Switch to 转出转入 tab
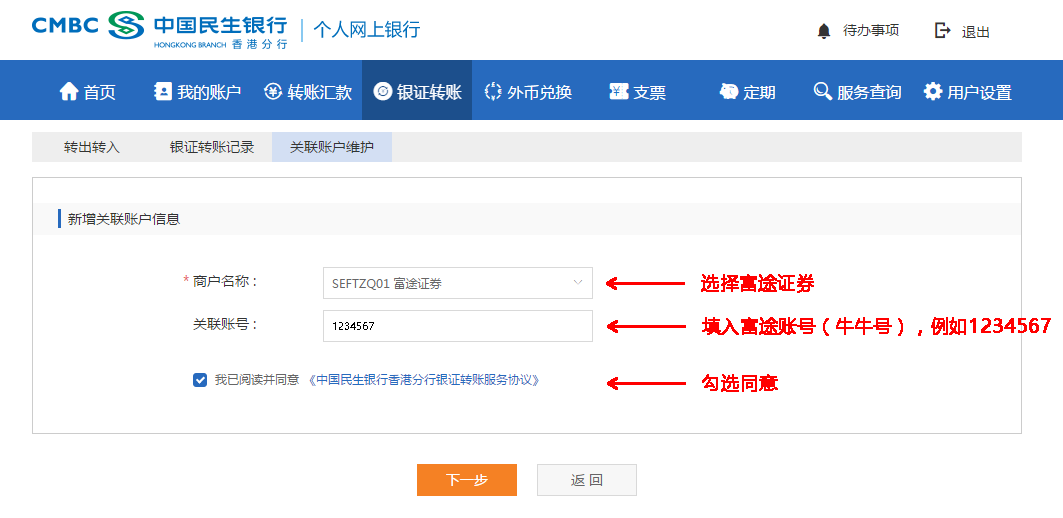 click(x=92, y=147)
